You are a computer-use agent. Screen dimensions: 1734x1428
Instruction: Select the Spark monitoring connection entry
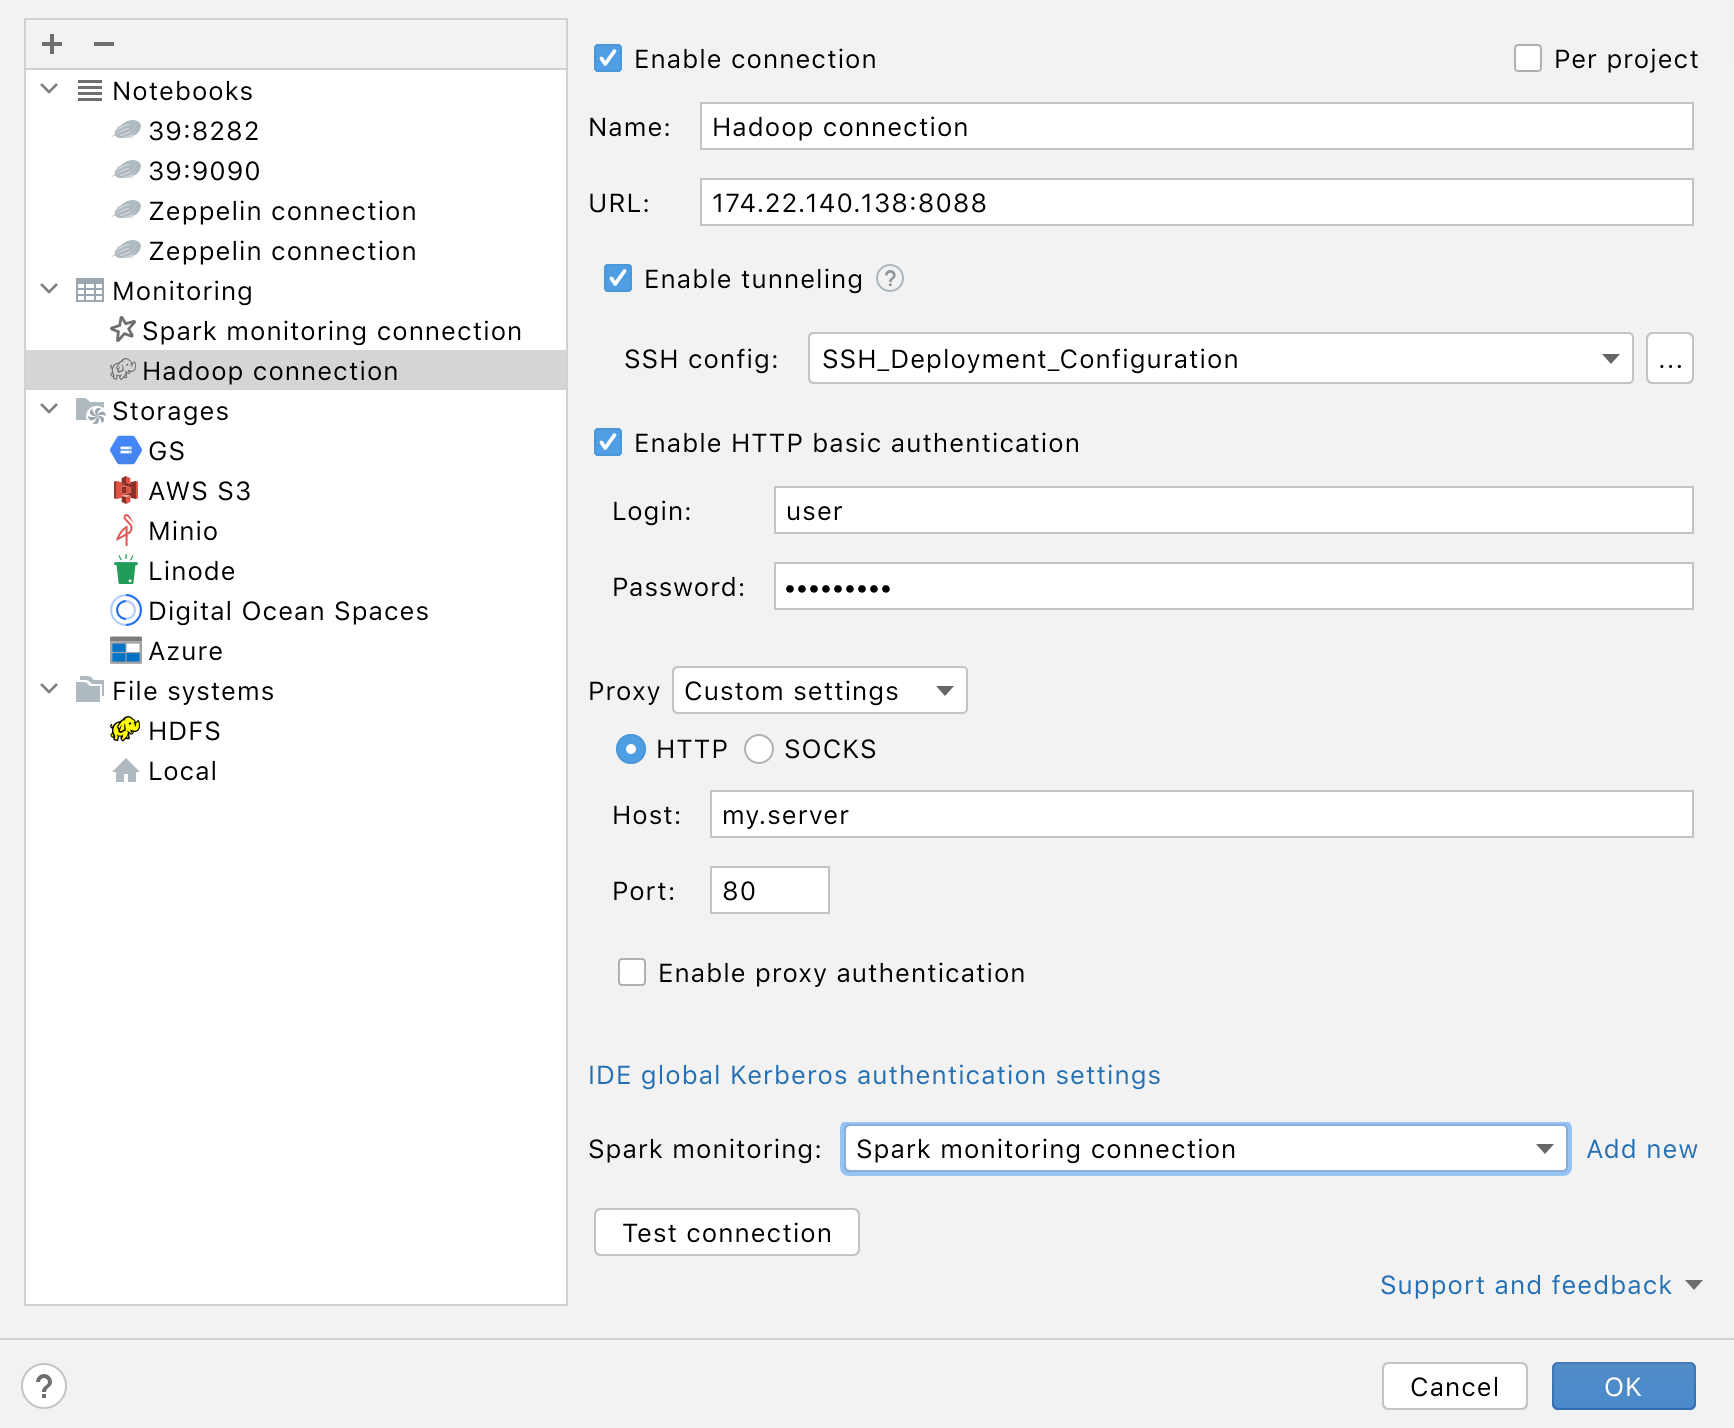click(331, 330)
